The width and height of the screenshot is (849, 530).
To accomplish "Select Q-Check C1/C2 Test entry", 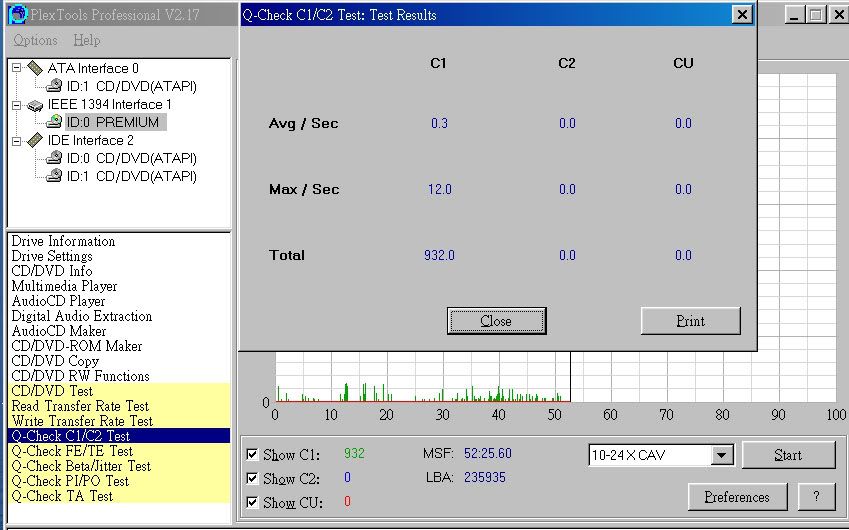I will [119, 436].
